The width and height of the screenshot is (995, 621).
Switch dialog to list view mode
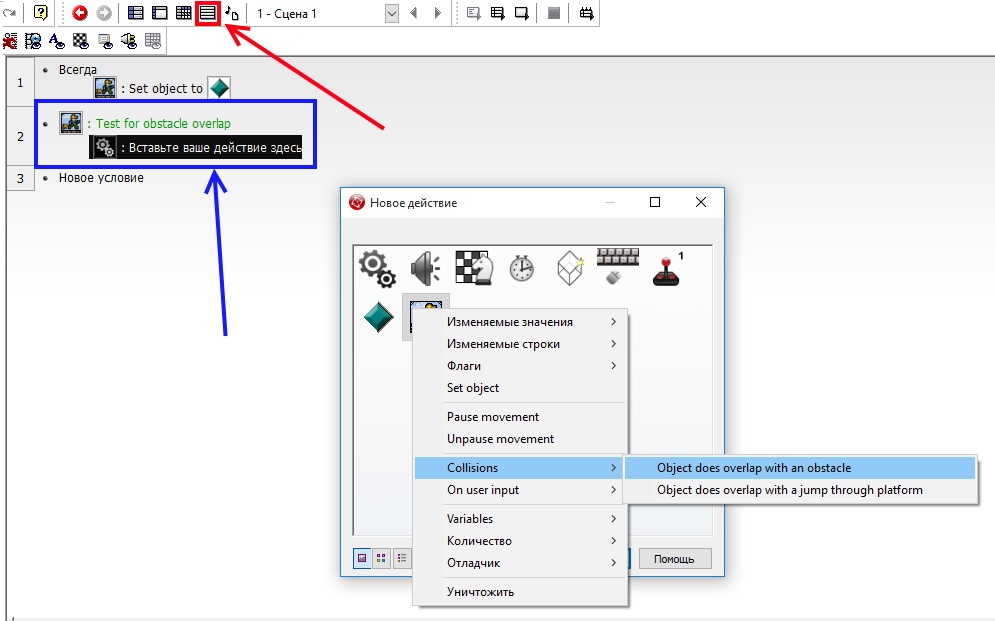[401, 558]
